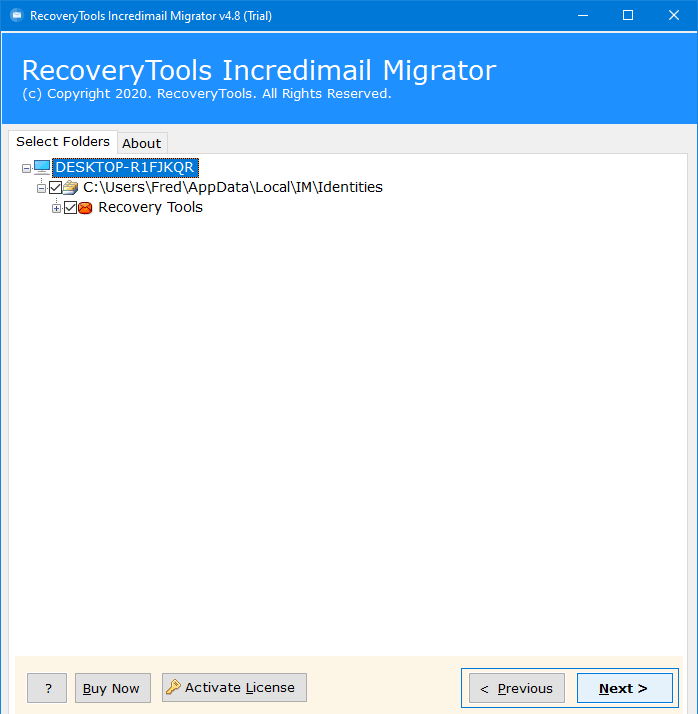Proceed with the Next > button
Image resolution: width=698 pixels, height=714 pixels.
click(x=625, y=688)
